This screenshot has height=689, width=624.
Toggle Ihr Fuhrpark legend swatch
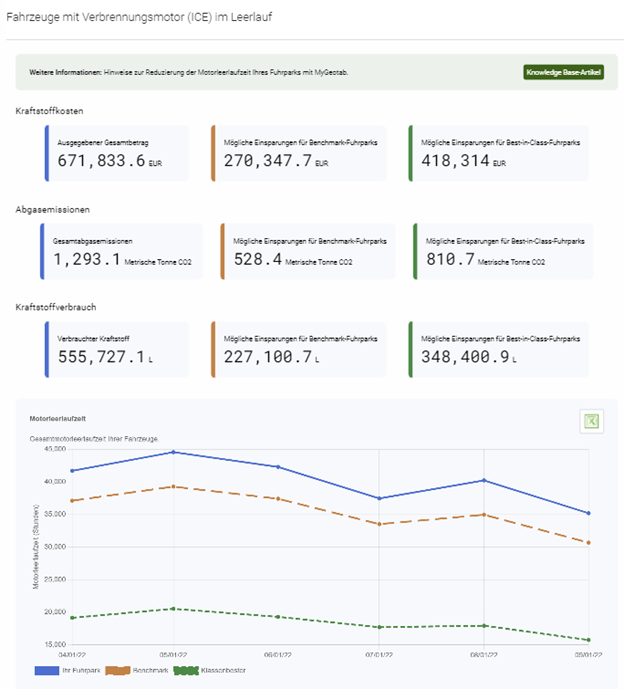coord(47,670)
